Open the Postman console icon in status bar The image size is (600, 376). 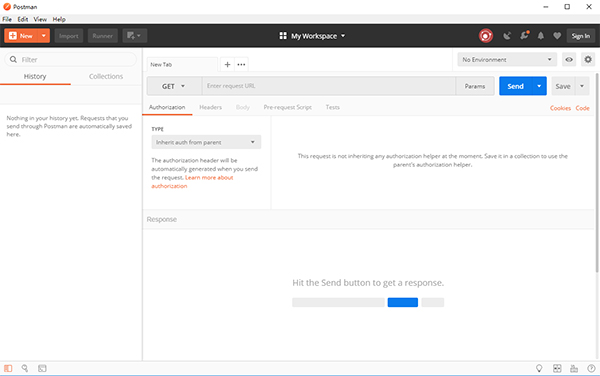click(42, 368)
